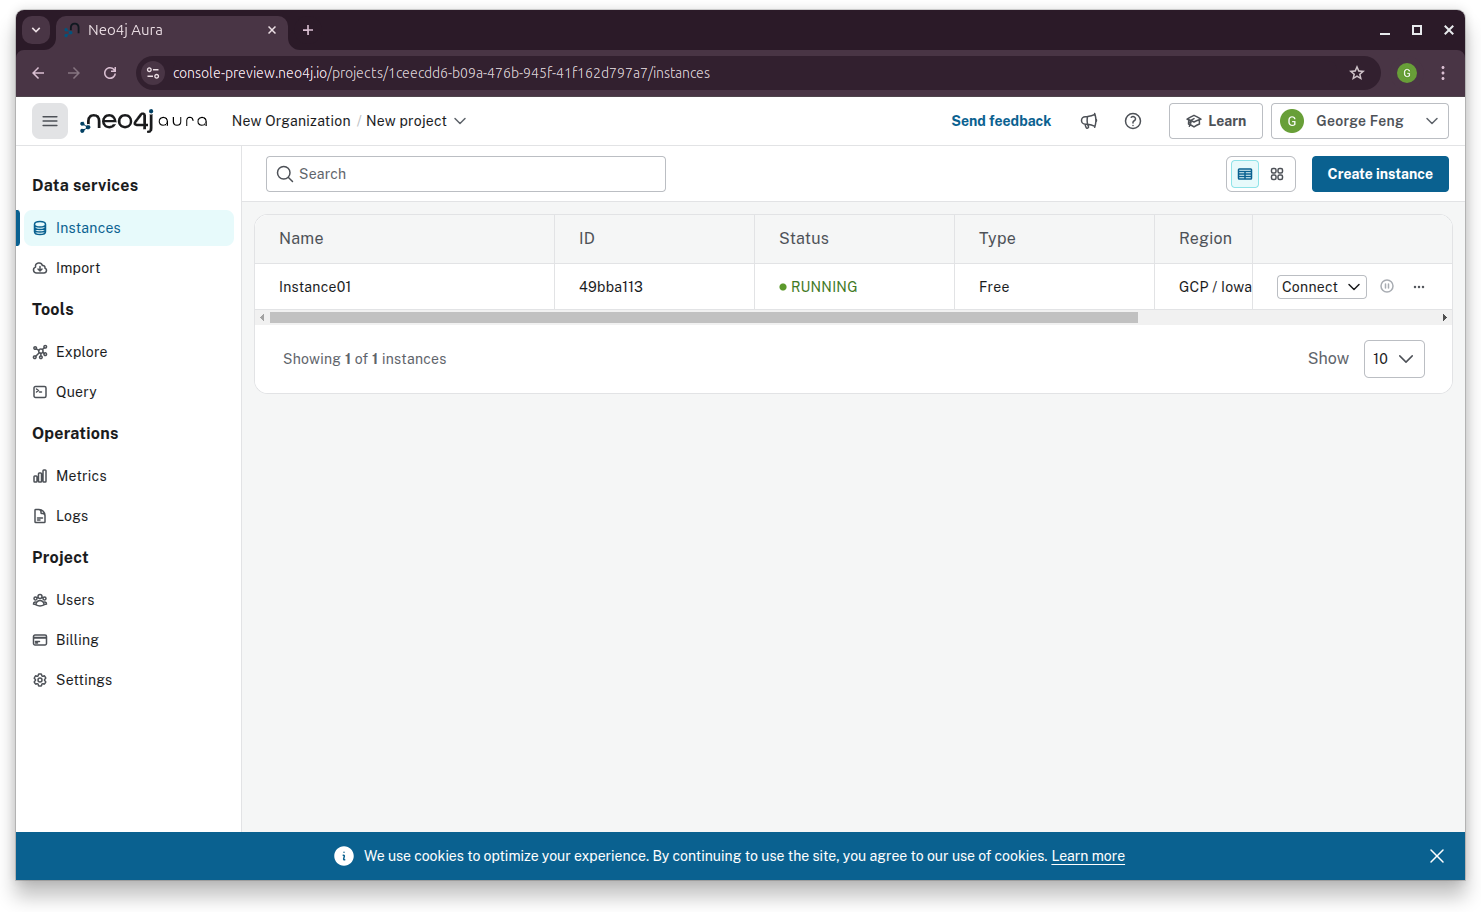The width and height of the screenshot is (1481, 912).
Task: Bookmark this page with the star
Action: 1357,73
